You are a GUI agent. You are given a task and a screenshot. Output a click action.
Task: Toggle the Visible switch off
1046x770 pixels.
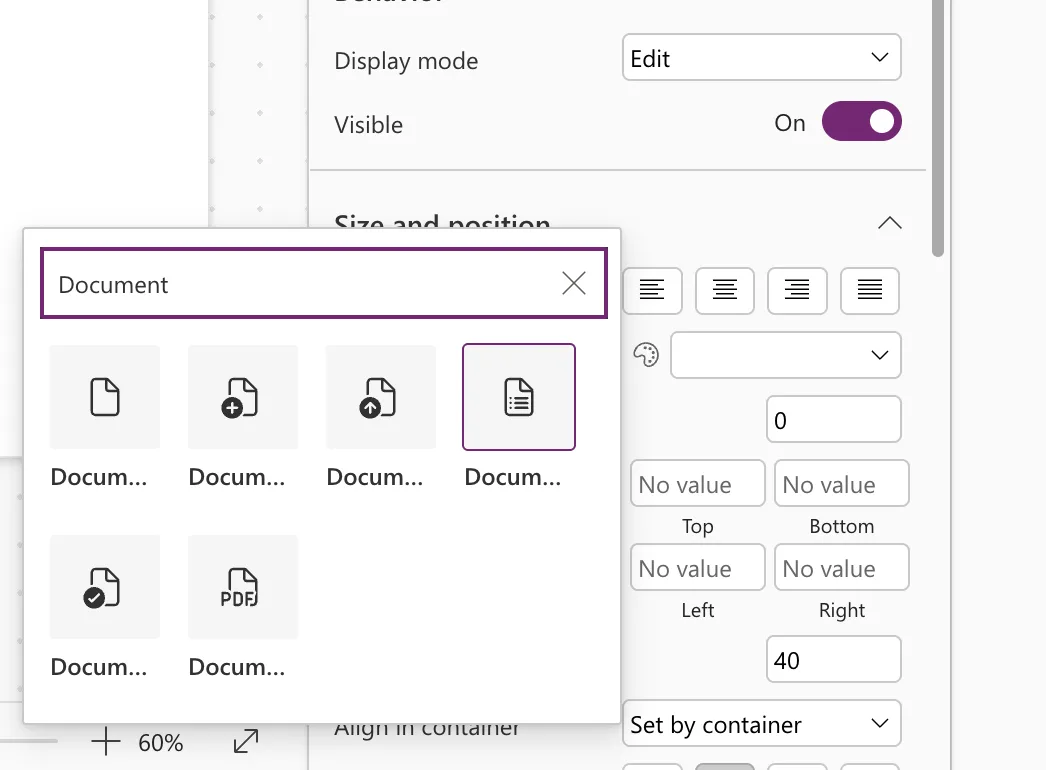point(861,121)
